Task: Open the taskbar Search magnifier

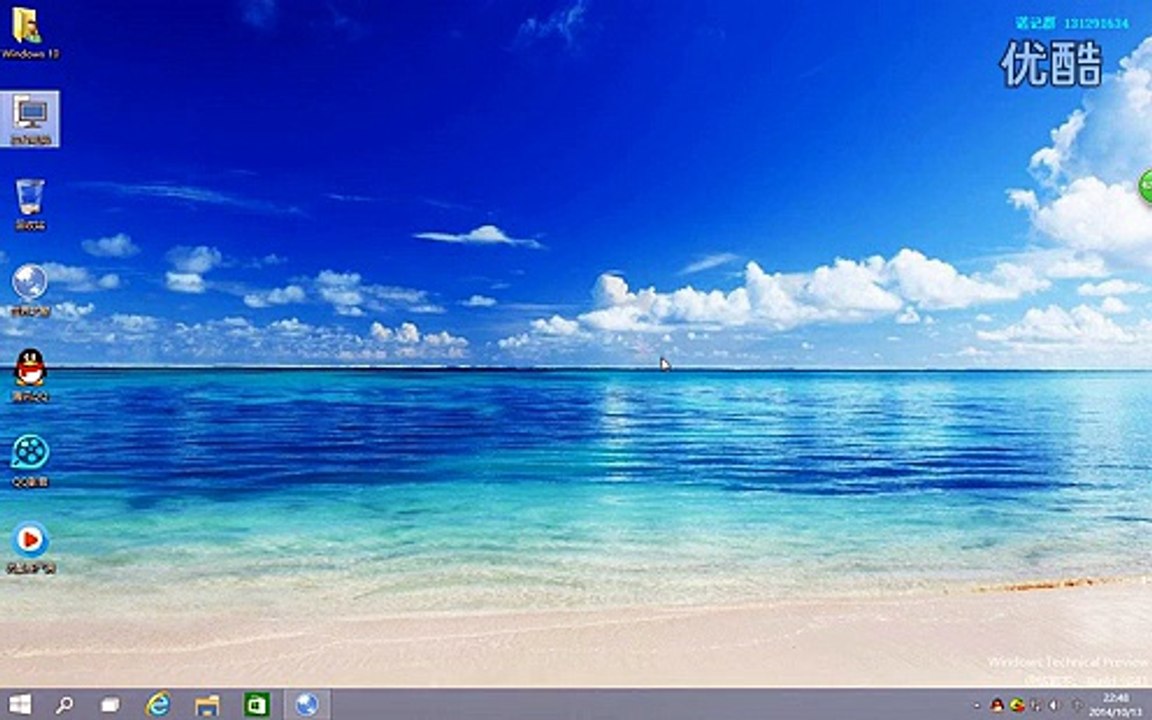Action: tap(64, 705)
